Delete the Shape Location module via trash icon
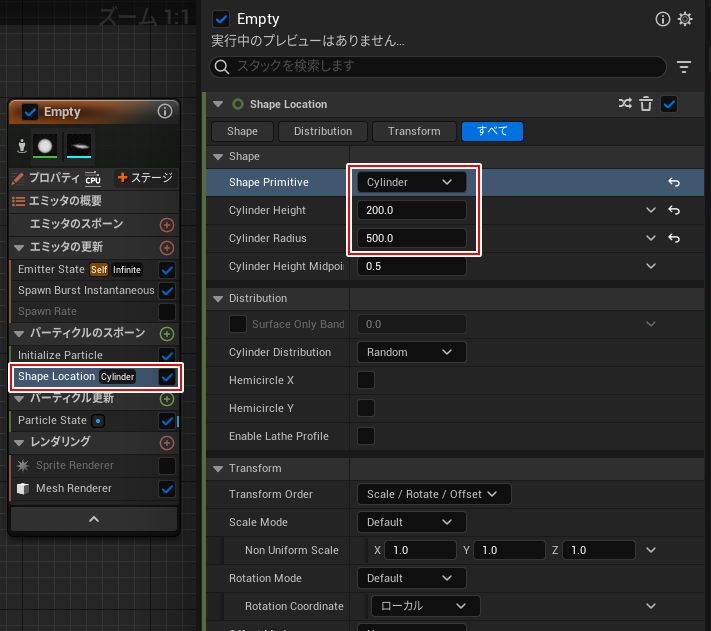 (646, 104)
